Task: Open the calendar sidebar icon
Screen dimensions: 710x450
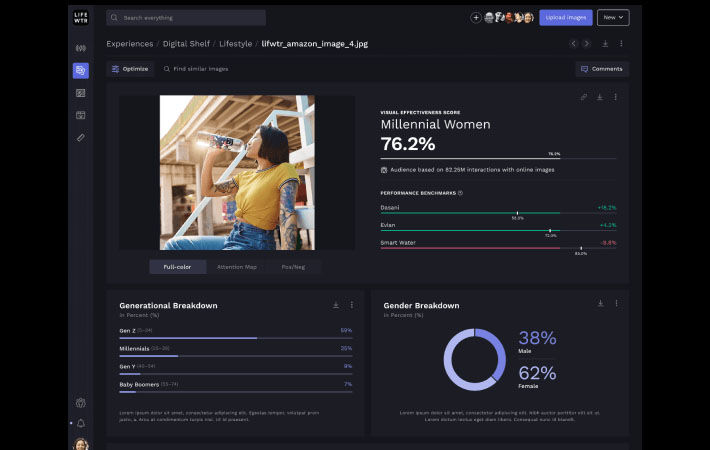Action: pyautogui.click(x=81, y=115)
